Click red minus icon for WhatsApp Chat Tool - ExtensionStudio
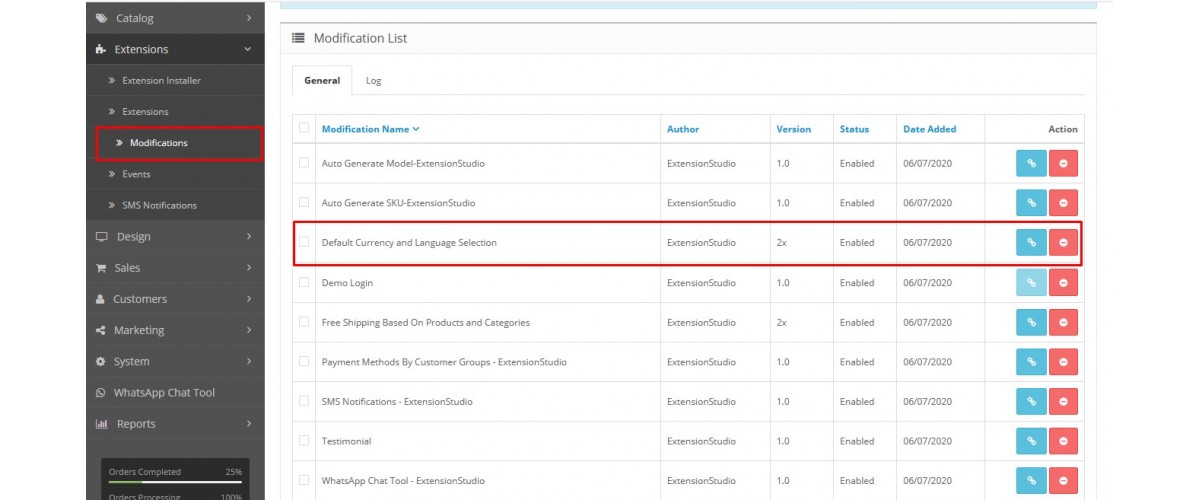Screen dimensions: 1200x500 click(1063, 480)
